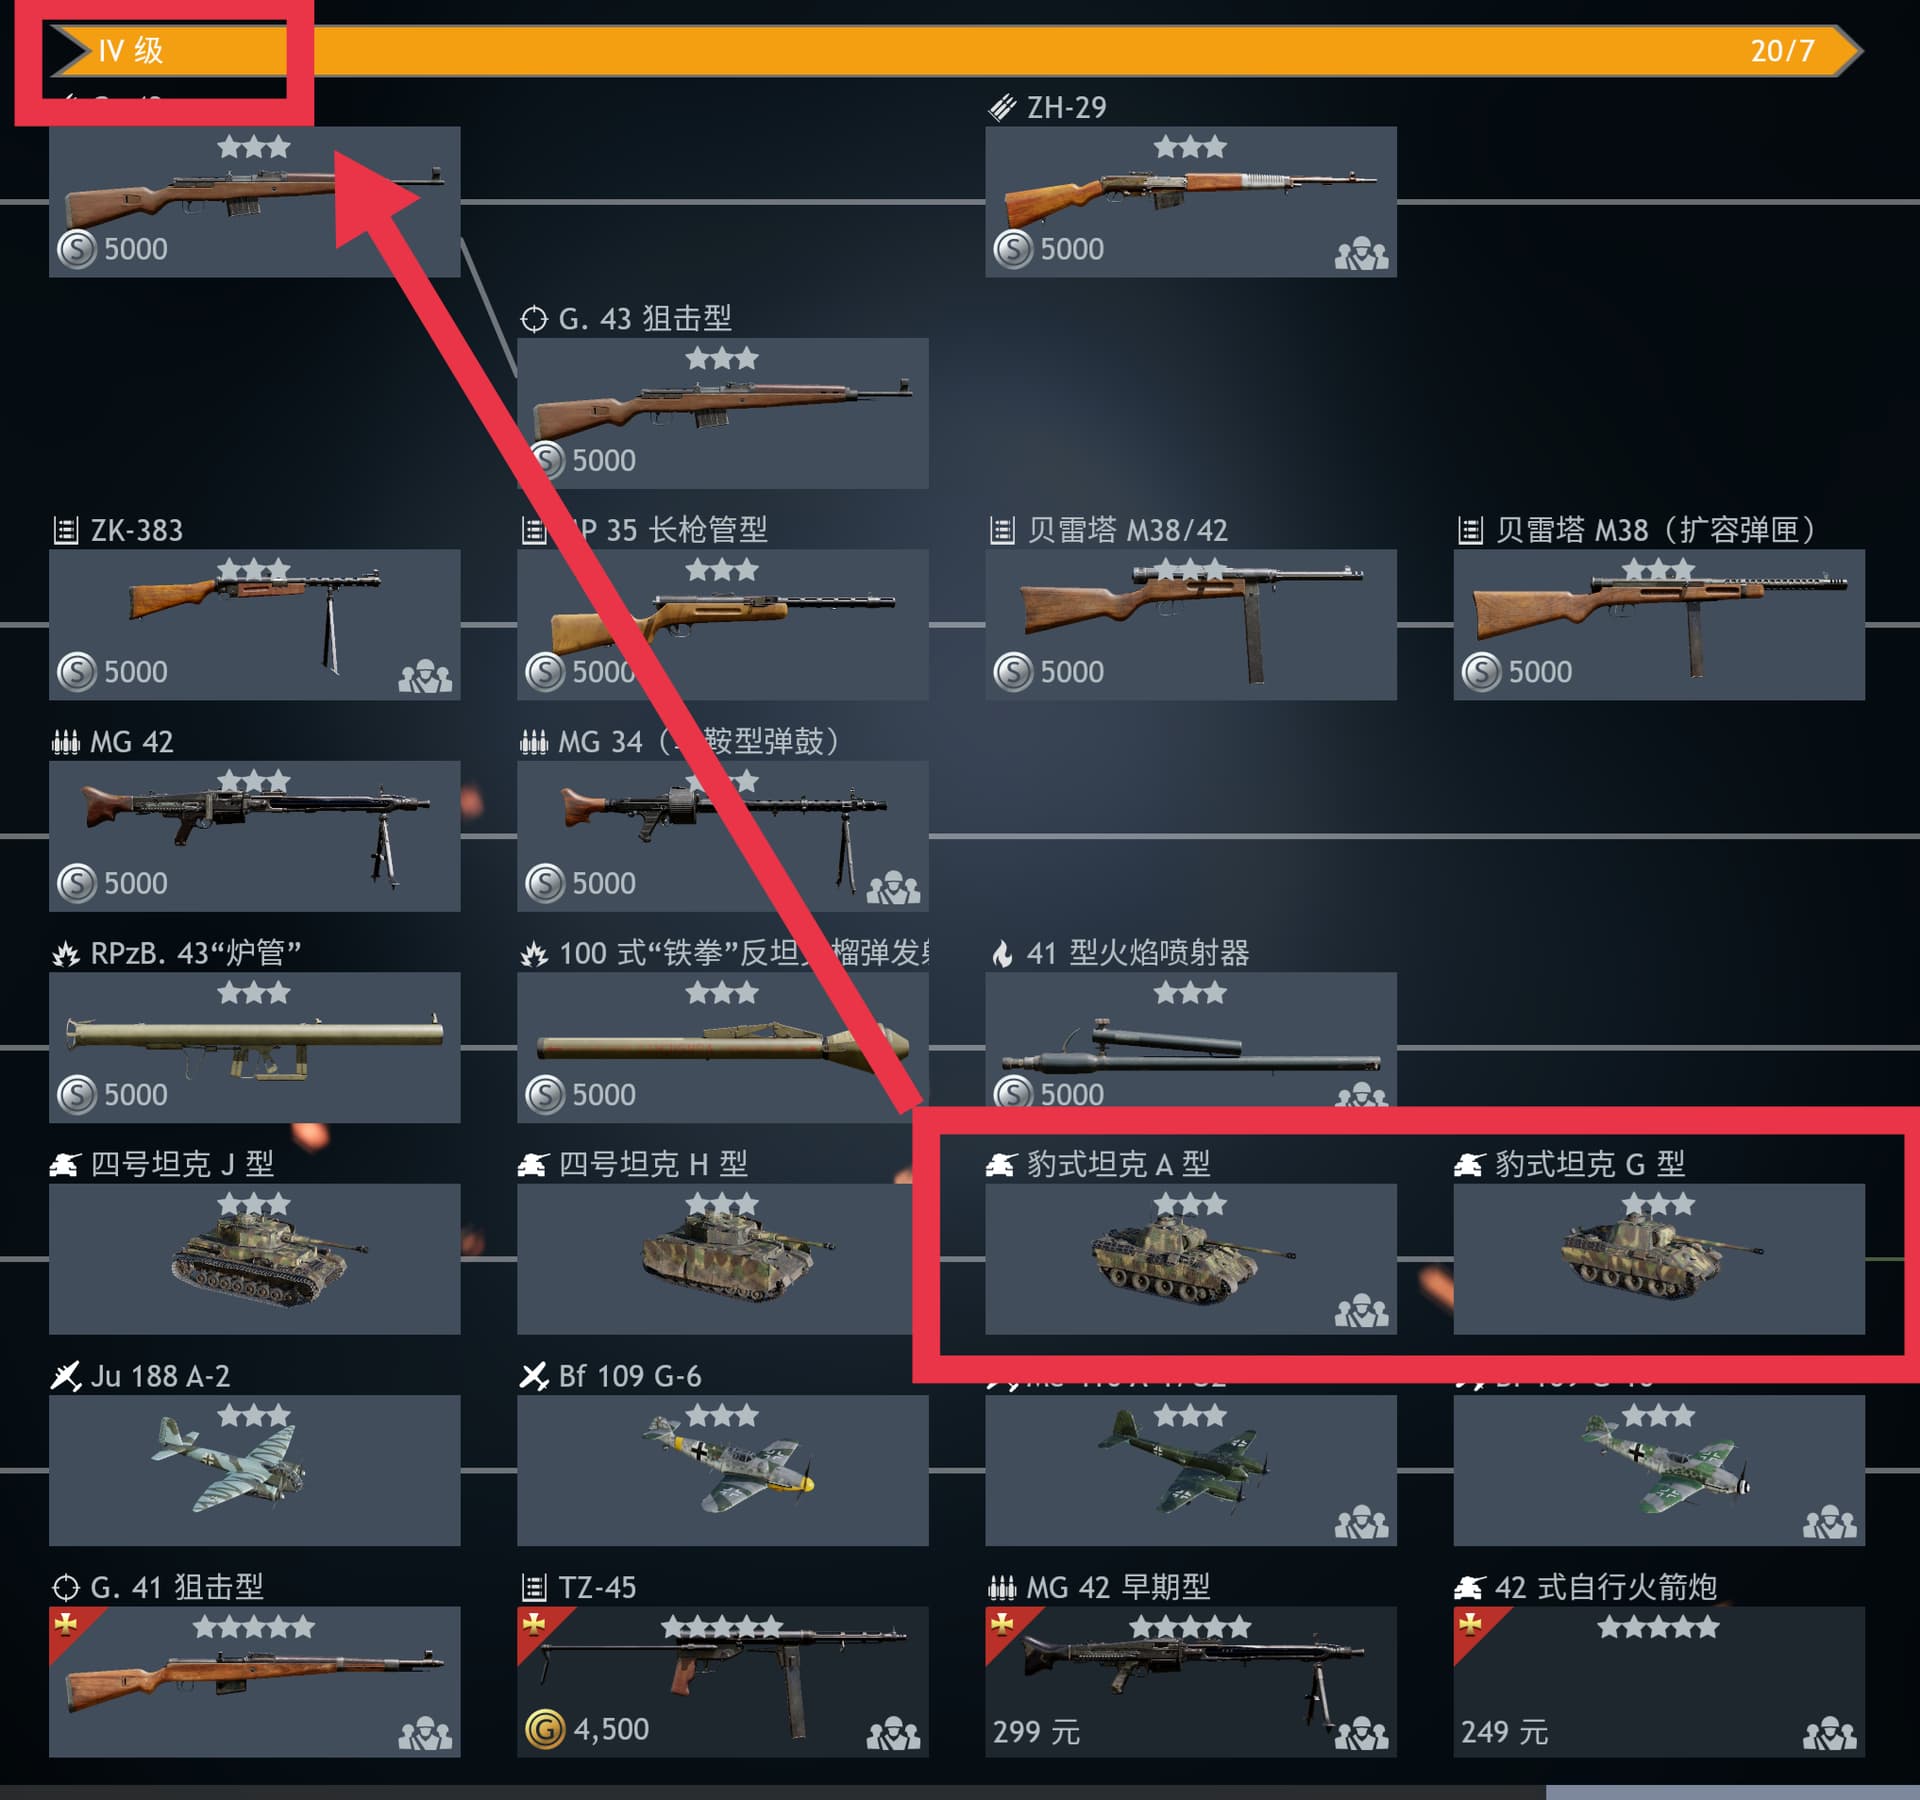Open Ju 188 A-2 aircraft card
The image size is (1920, 1800).
254,1470
